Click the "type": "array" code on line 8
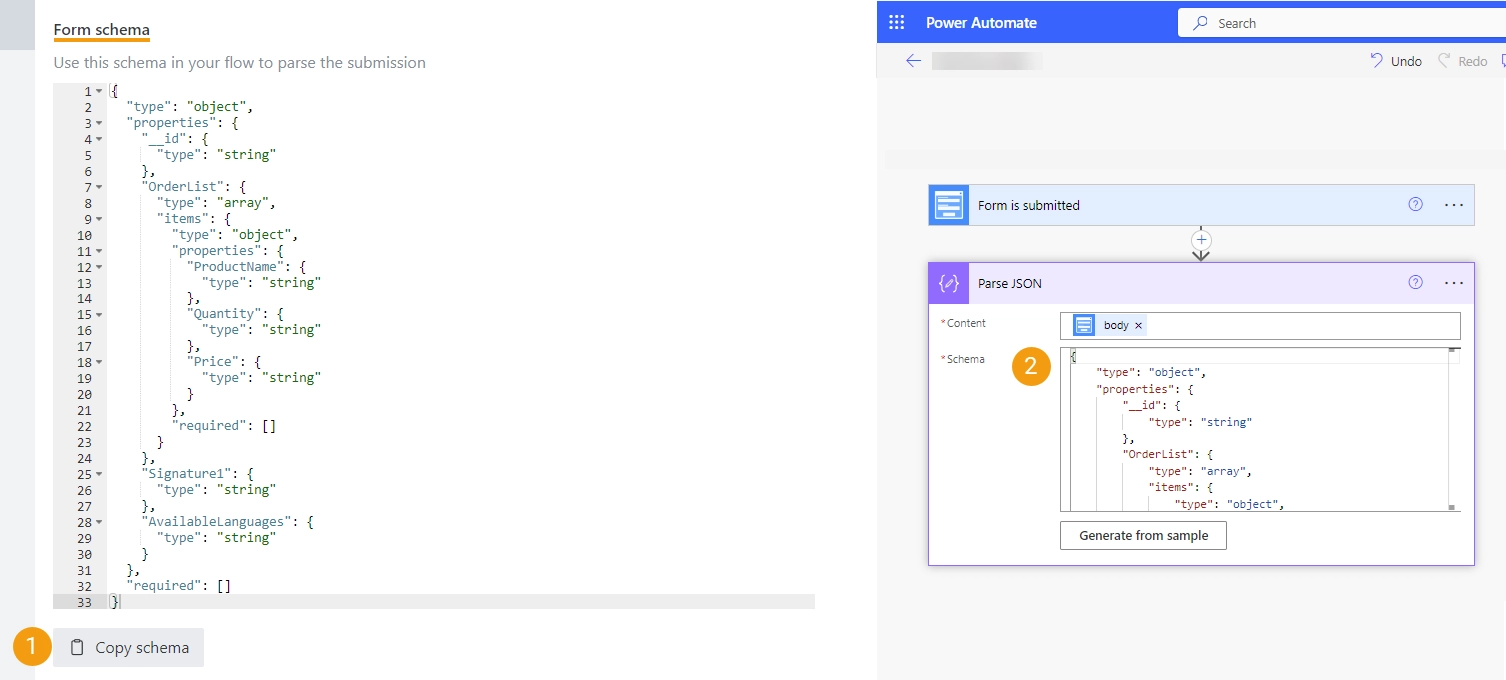Image resolution: width=1506 pixels, height=680 pixels. click(x=215, y=203)
